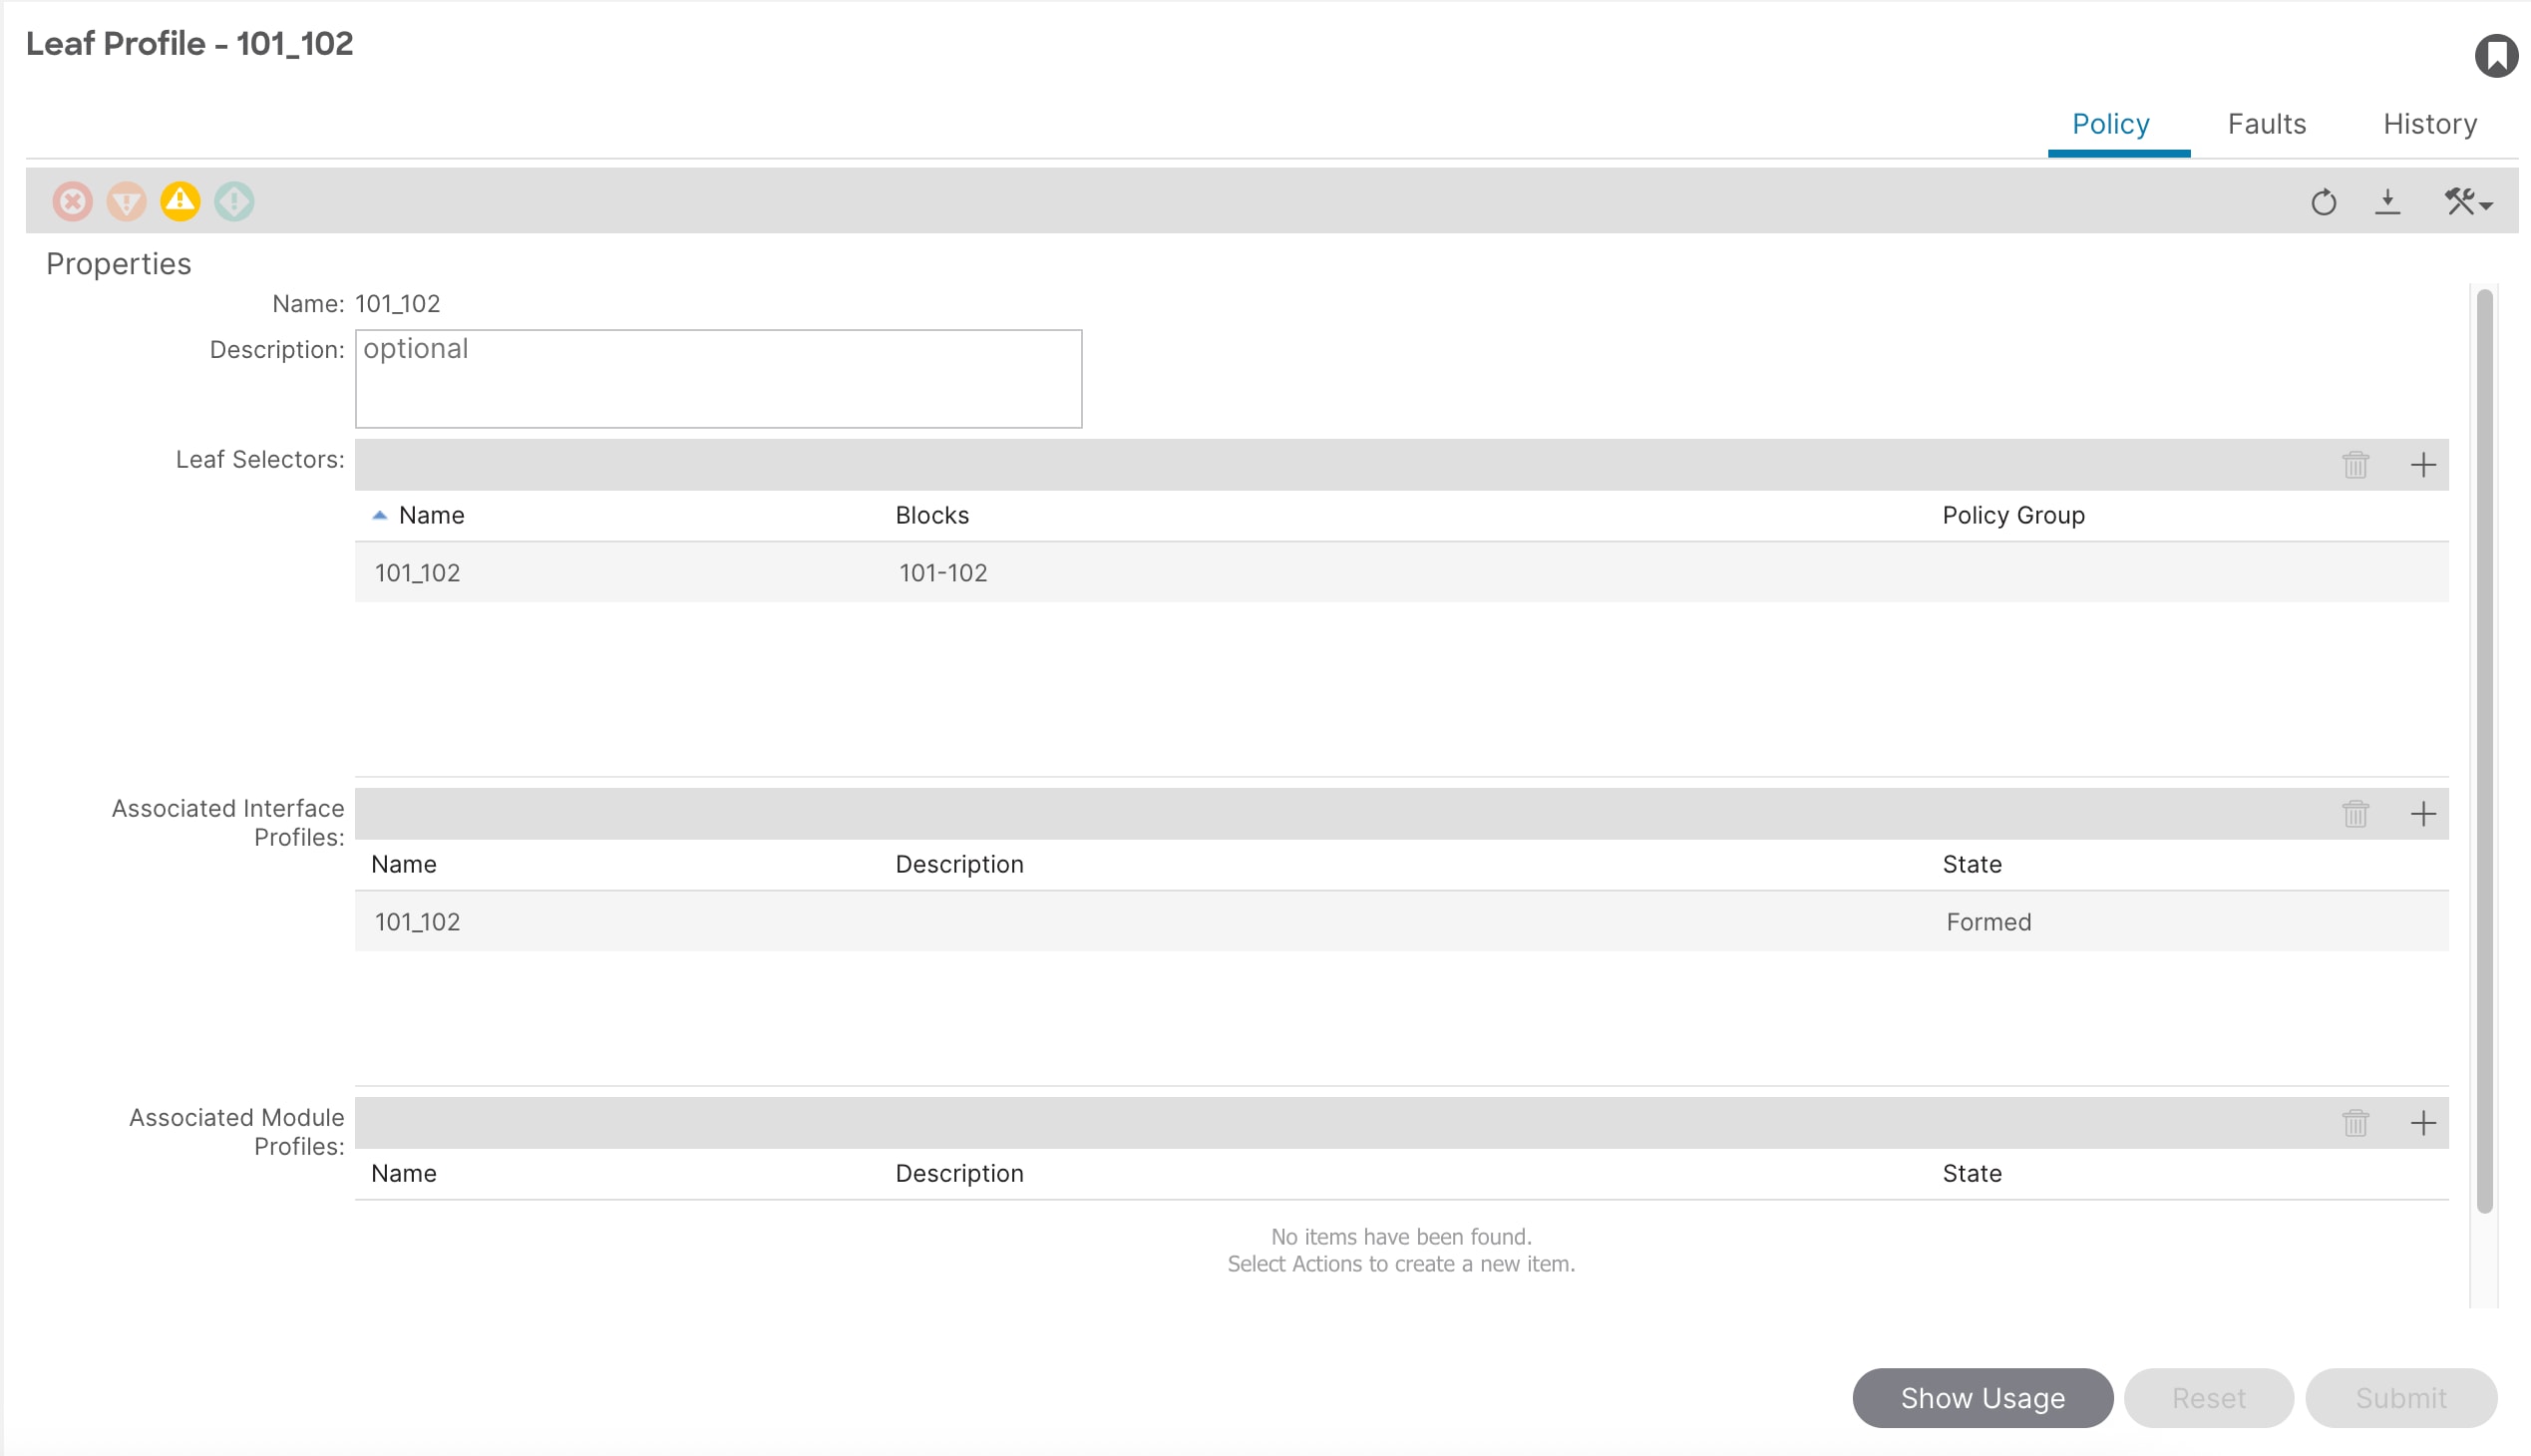2531x1456 pixels.
Task: Click the Show Usage button
Action: (x=1981, y=1397)
